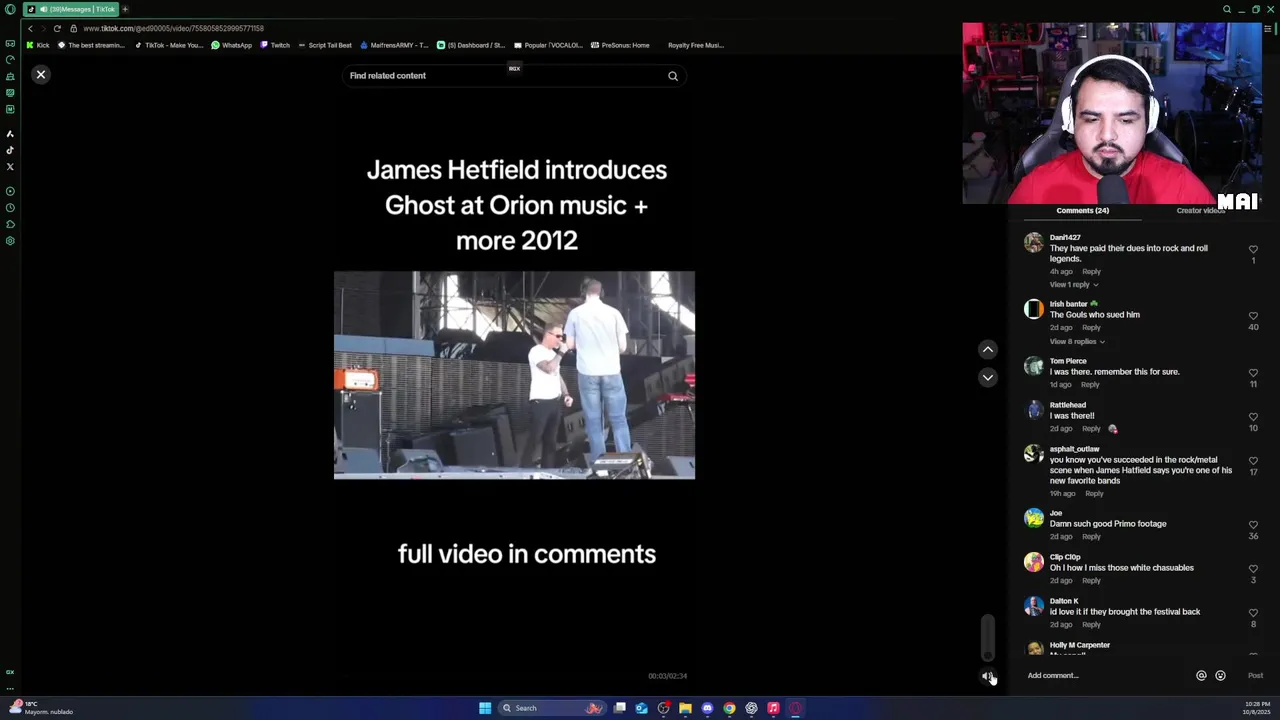This screenshot has height=720, width=1280.
Task: Open the GX Corner gamepad icon in sidebar
Action: 10,44
